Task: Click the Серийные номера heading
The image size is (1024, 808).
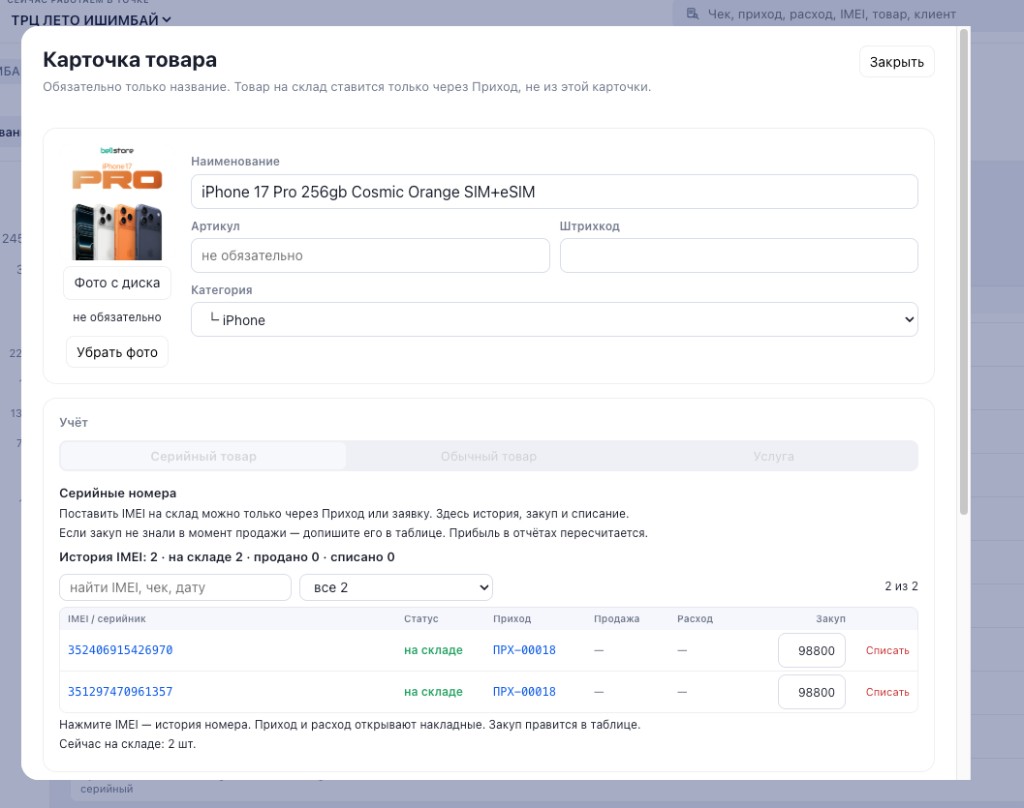Action: [118, 493]
